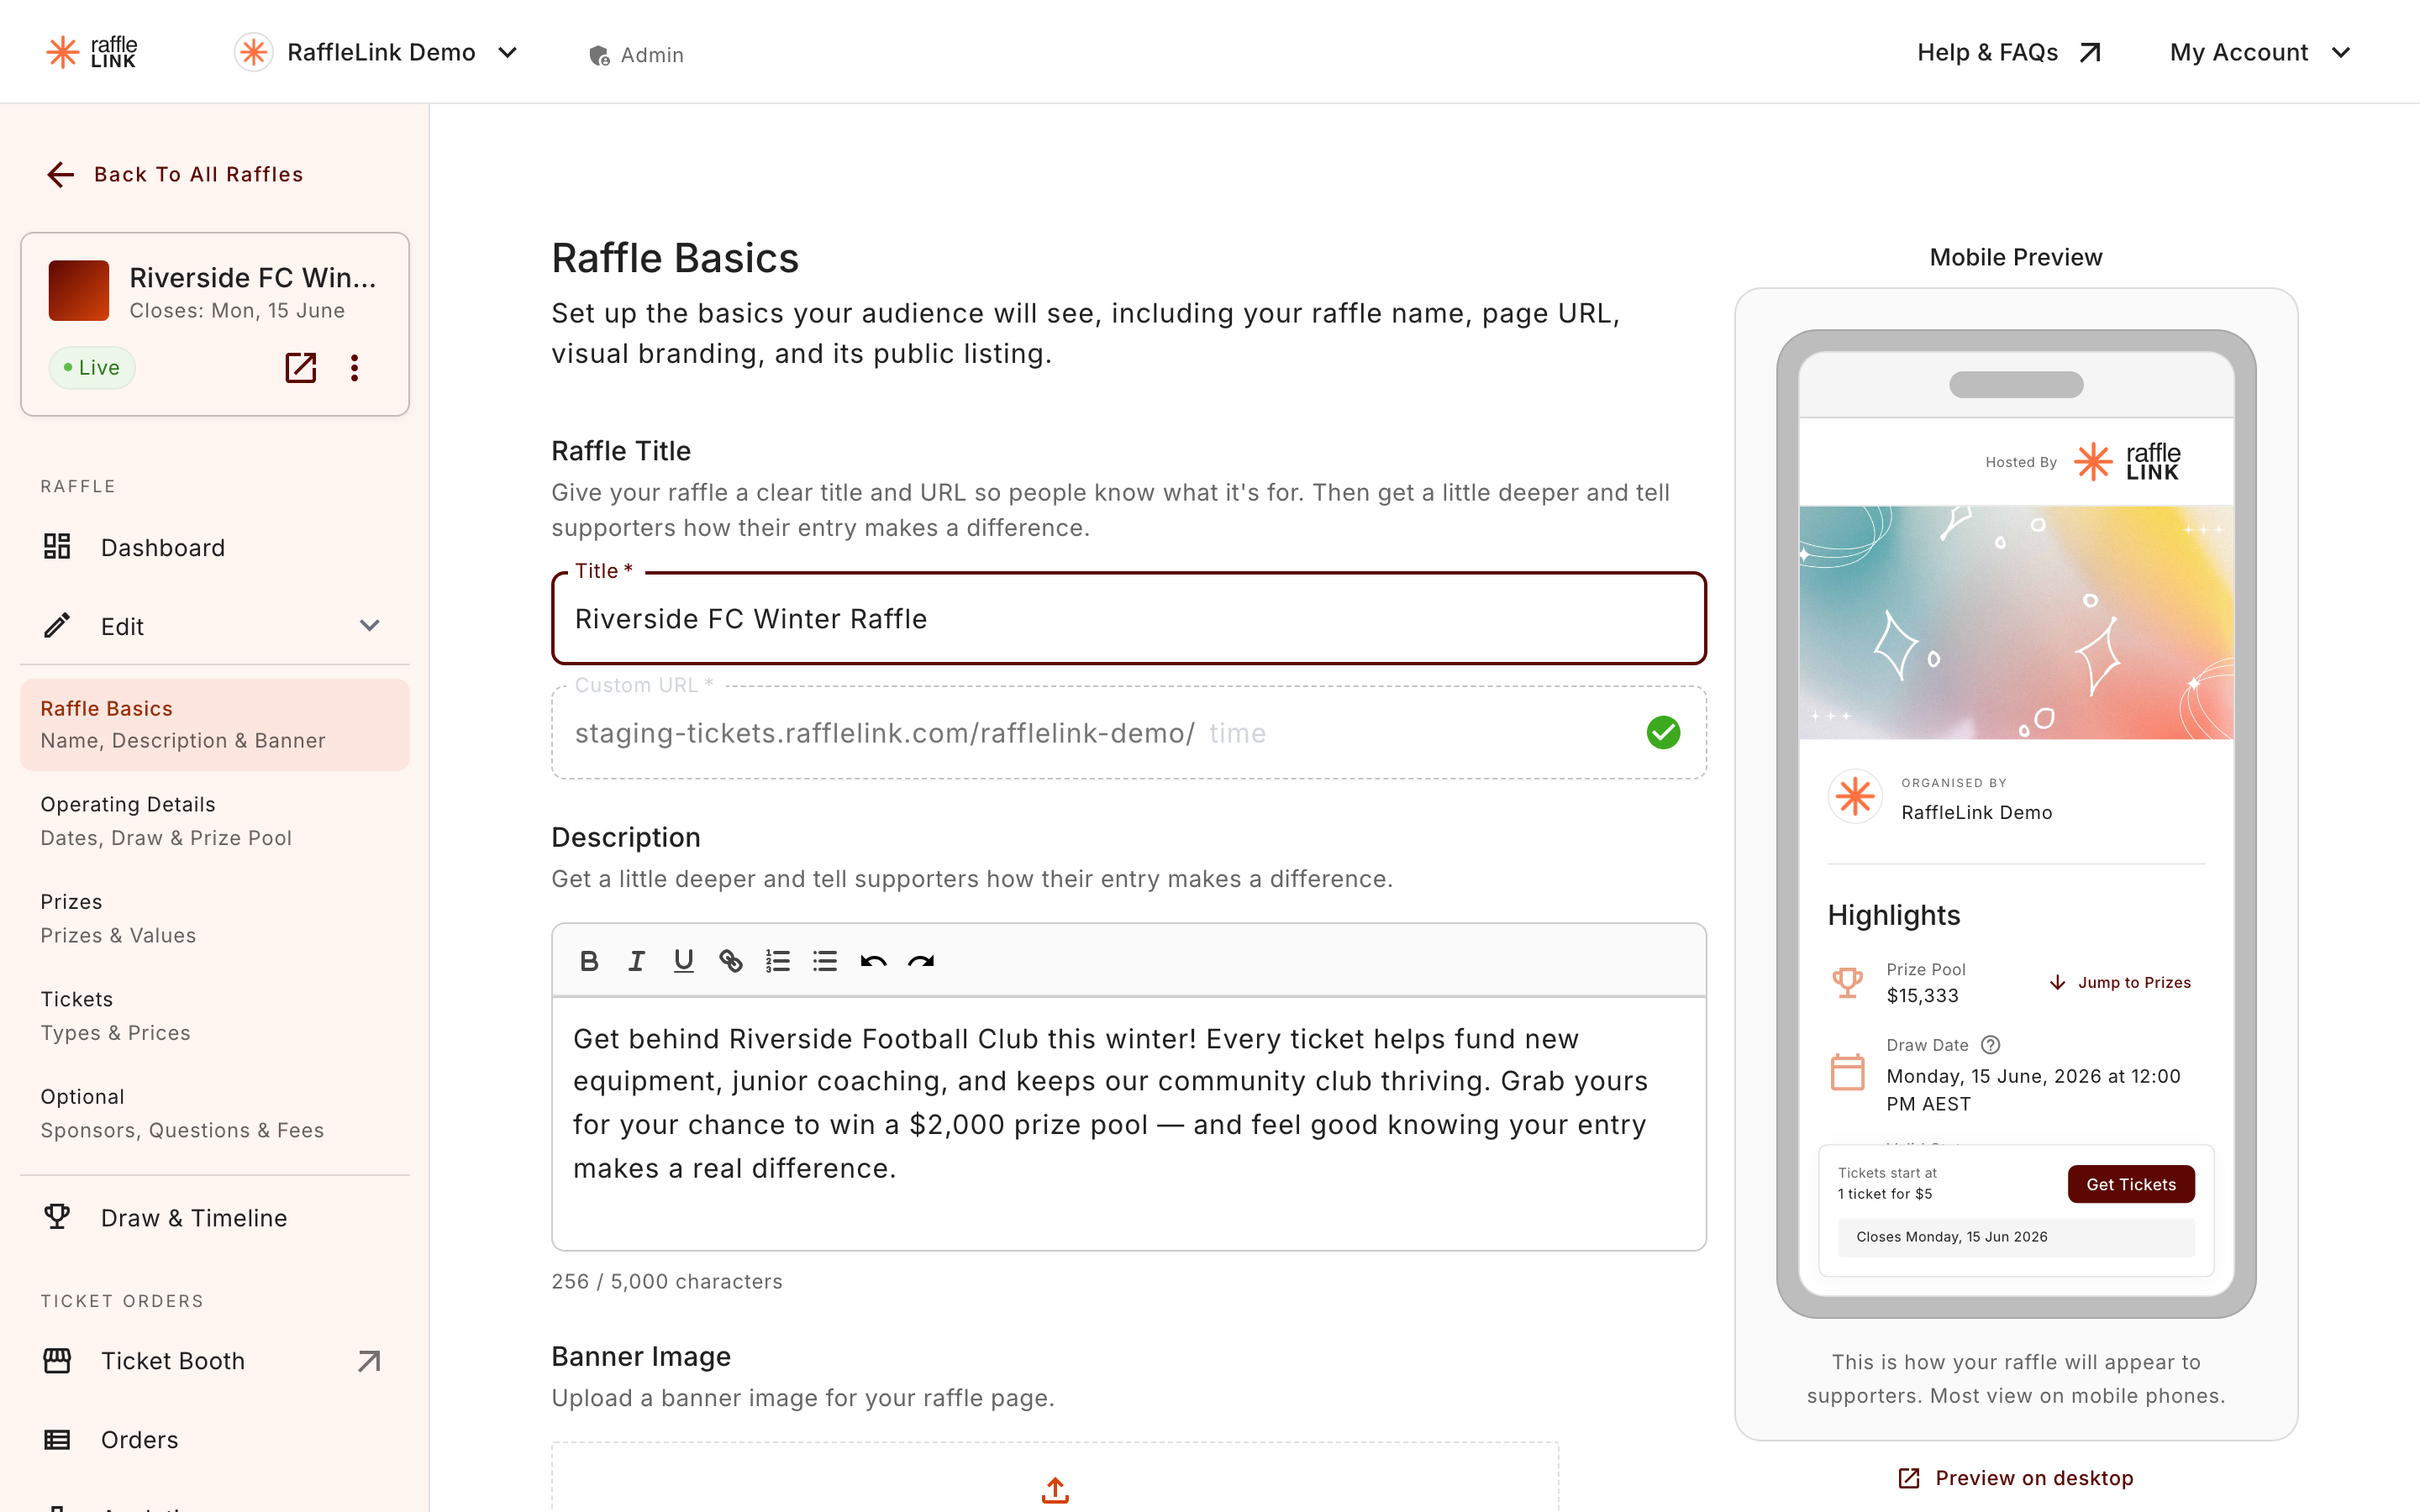Screen dimensions: 2420x1512
Task: Click the 'Closes: Mon, 15 June' text
Action: (237, 311)
